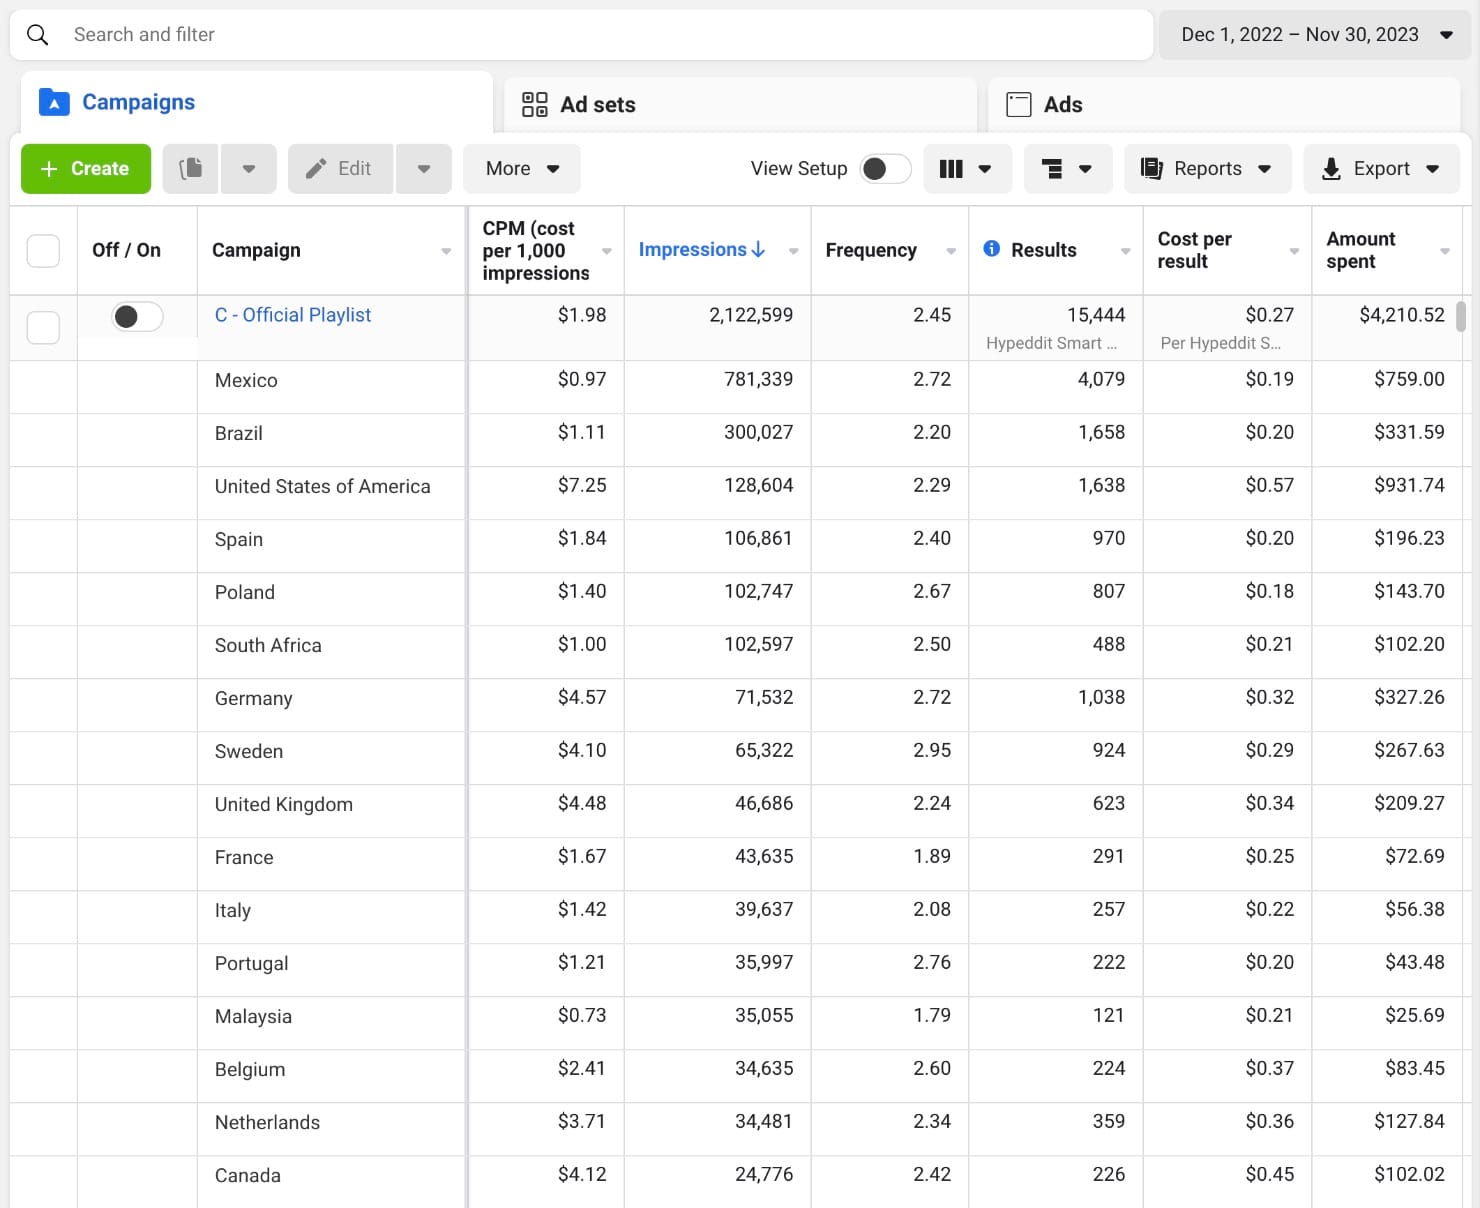Select the header checkbox to select all campaigns
This screenshot has height=1208, width=1480.
(43, 250)
